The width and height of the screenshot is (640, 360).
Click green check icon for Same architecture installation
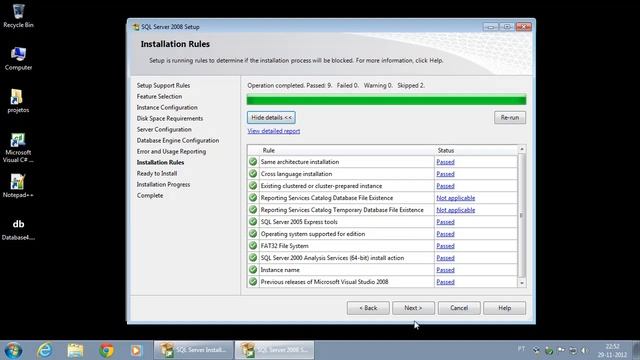coord(253,162)
